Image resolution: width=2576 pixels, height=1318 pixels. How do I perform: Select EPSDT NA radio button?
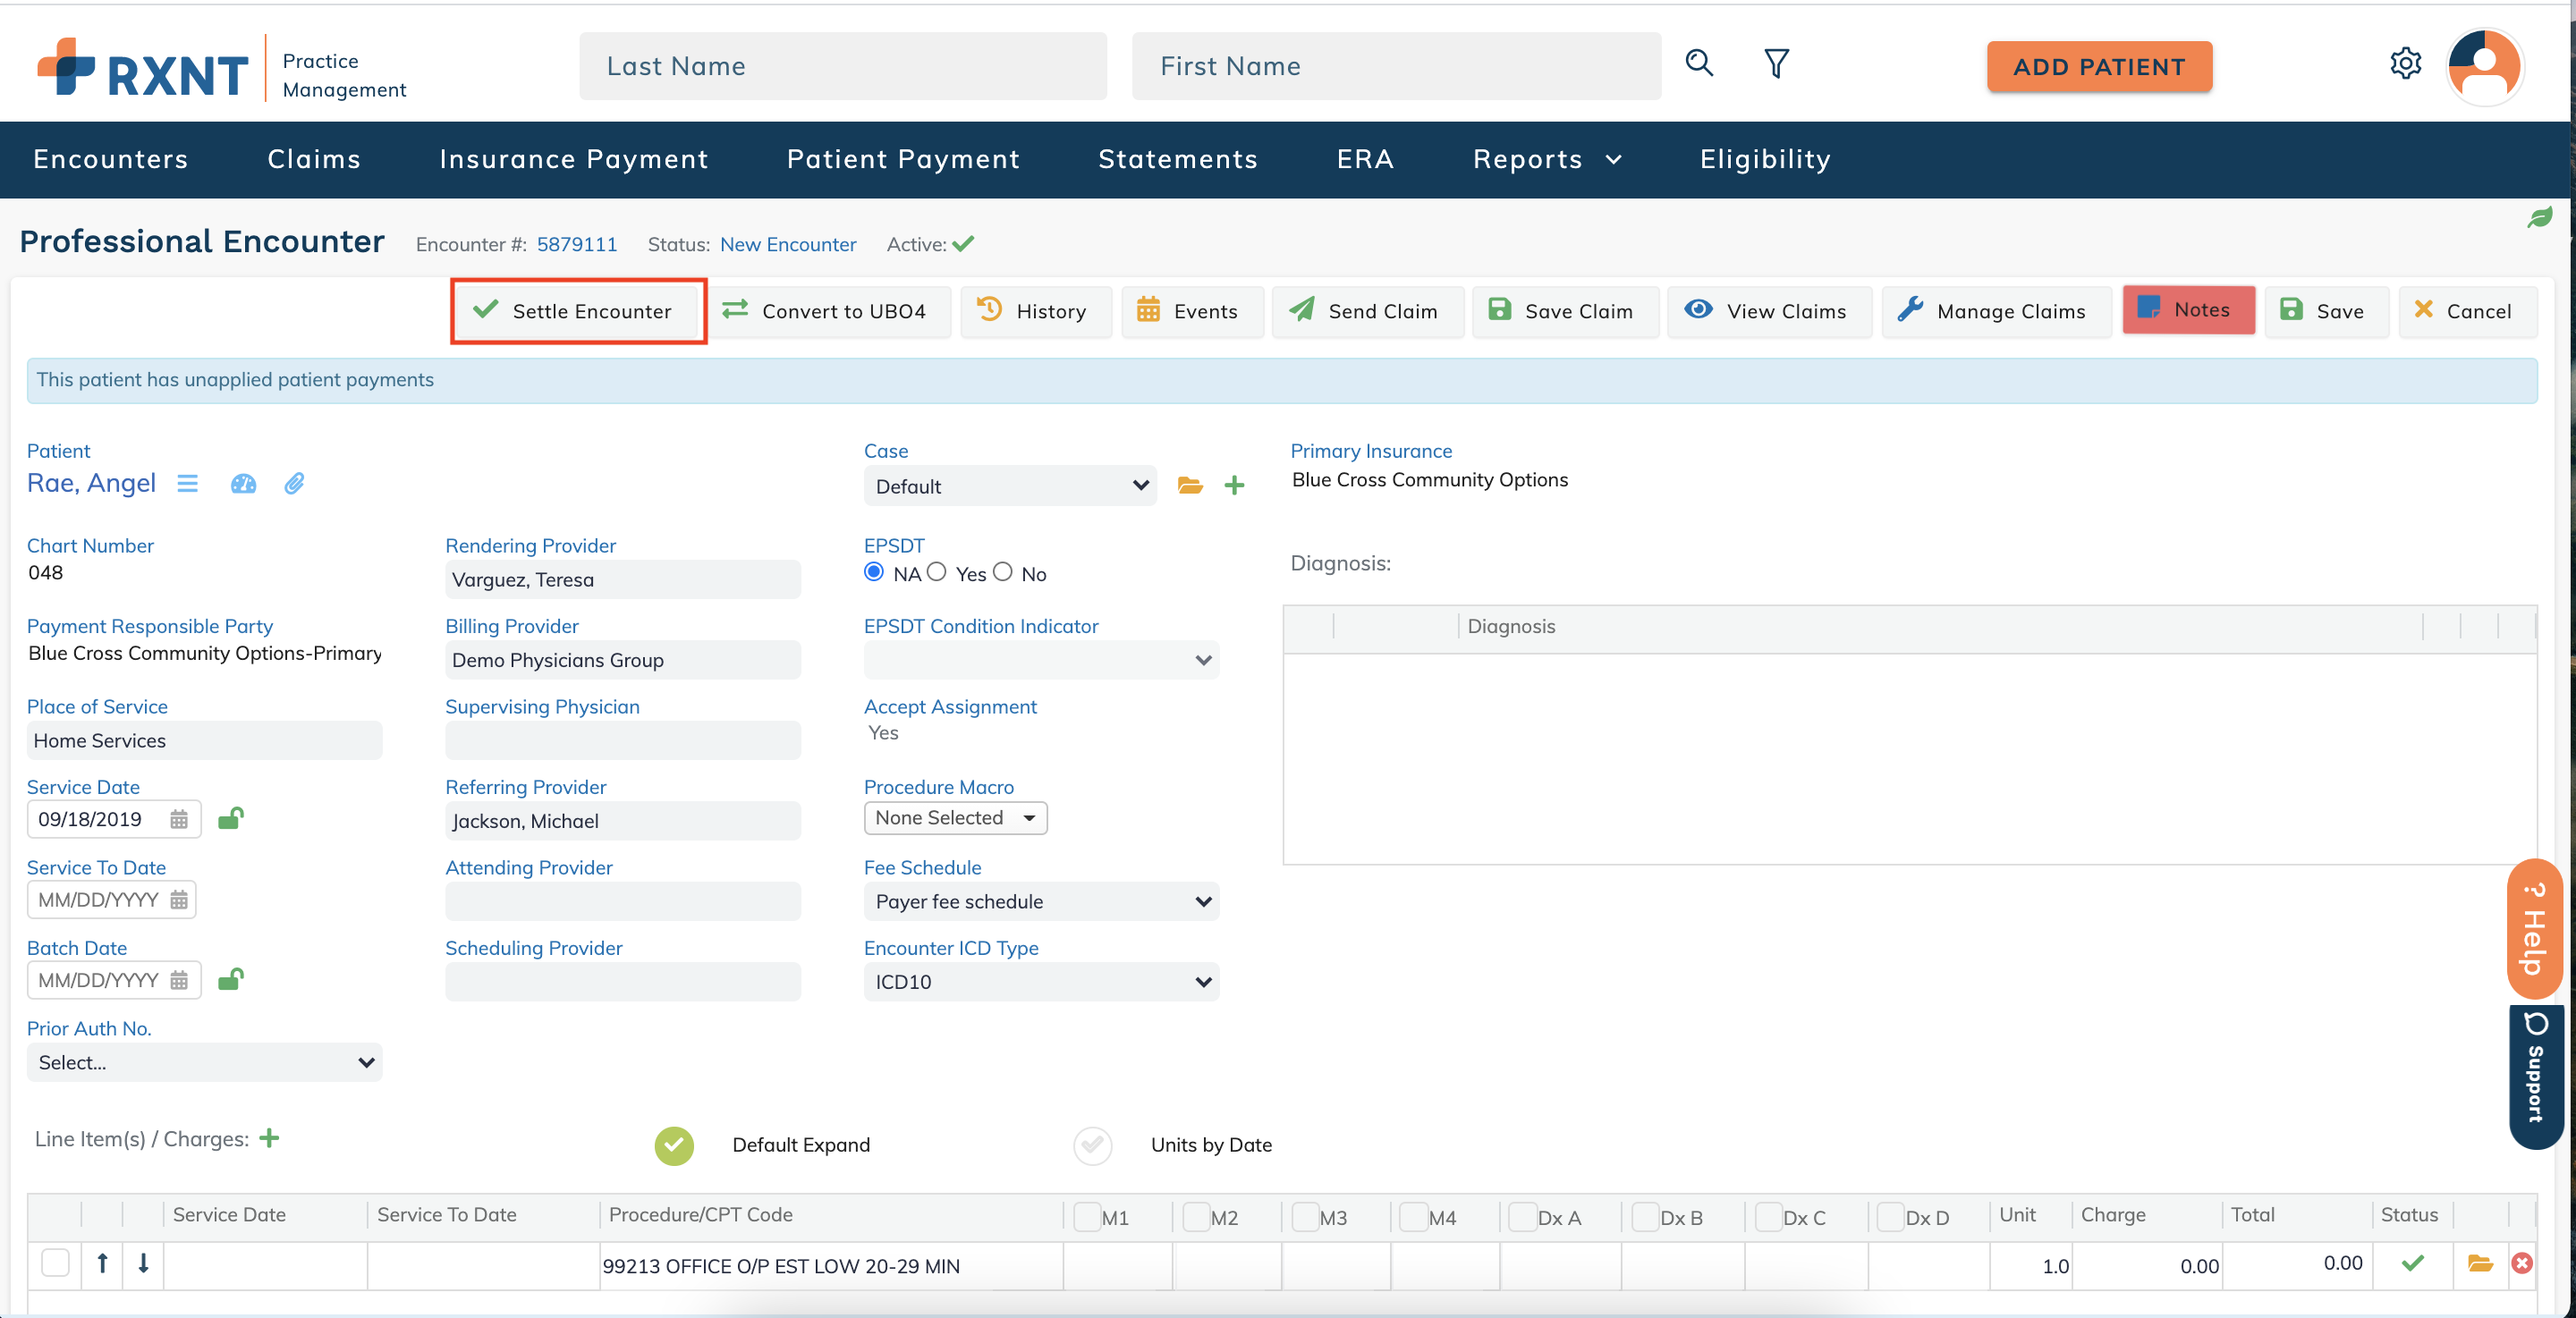pyautogui.click(x=874, y=572)
